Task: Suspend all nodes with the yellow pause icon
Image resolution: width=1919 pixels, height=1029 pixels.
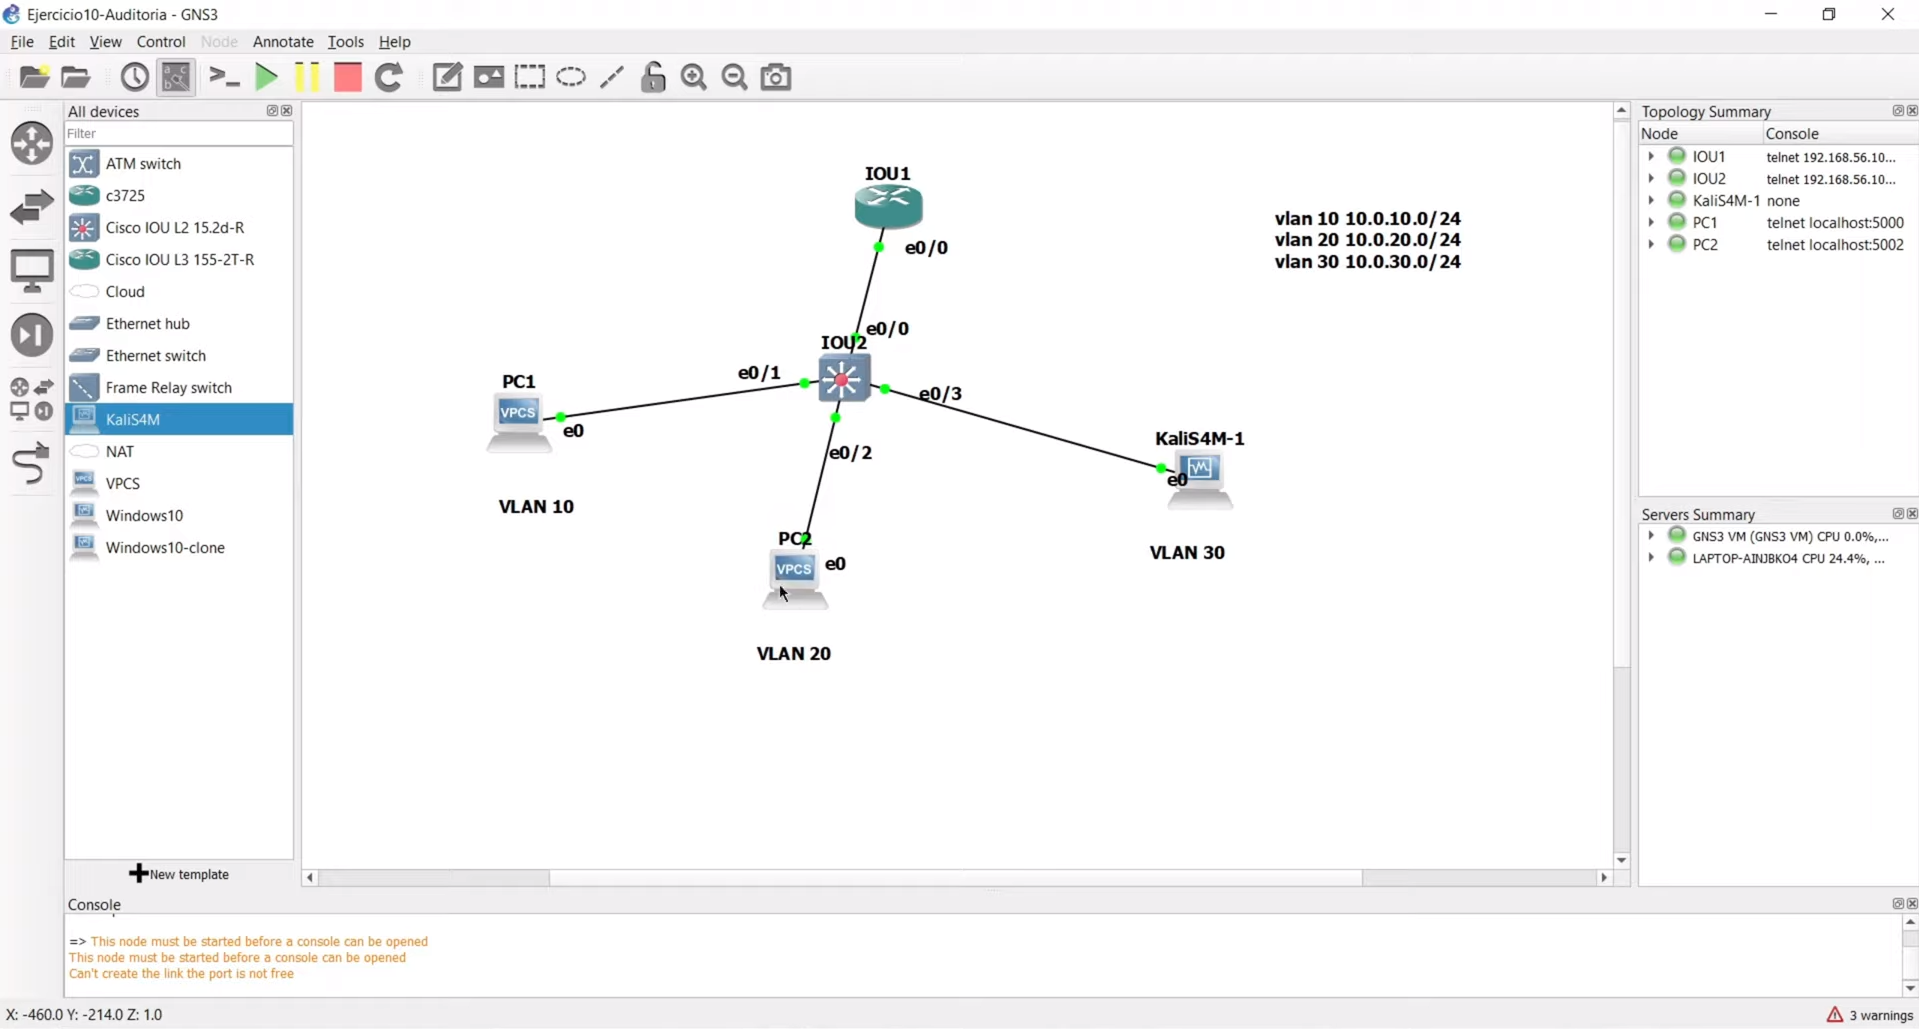Action: pos(307,77)
